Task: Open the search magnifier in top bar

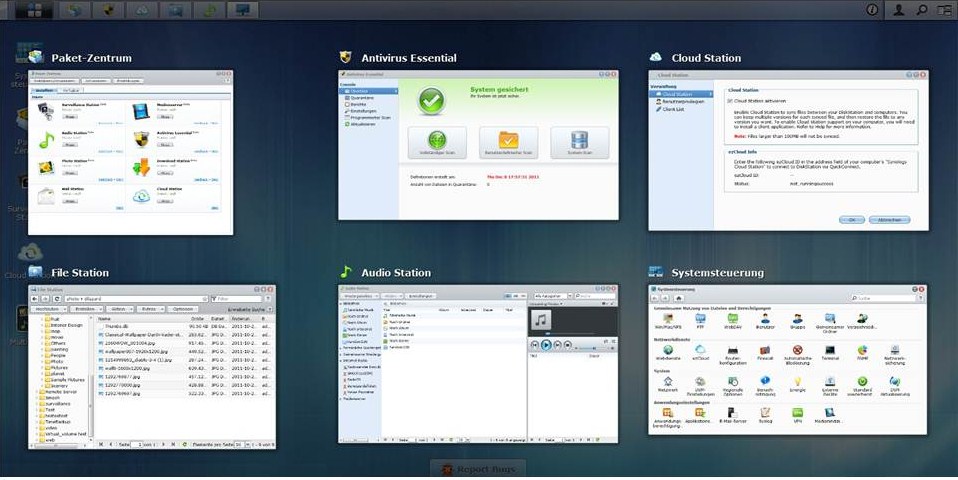Action: coord(922,10)
